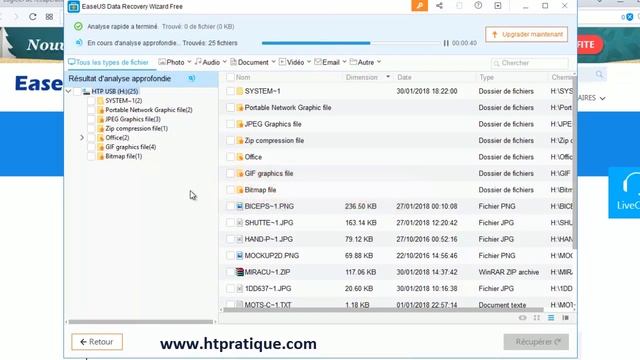Click the browser apps grid icon
This screenshot has height=360, width=640.
point(49,17)
